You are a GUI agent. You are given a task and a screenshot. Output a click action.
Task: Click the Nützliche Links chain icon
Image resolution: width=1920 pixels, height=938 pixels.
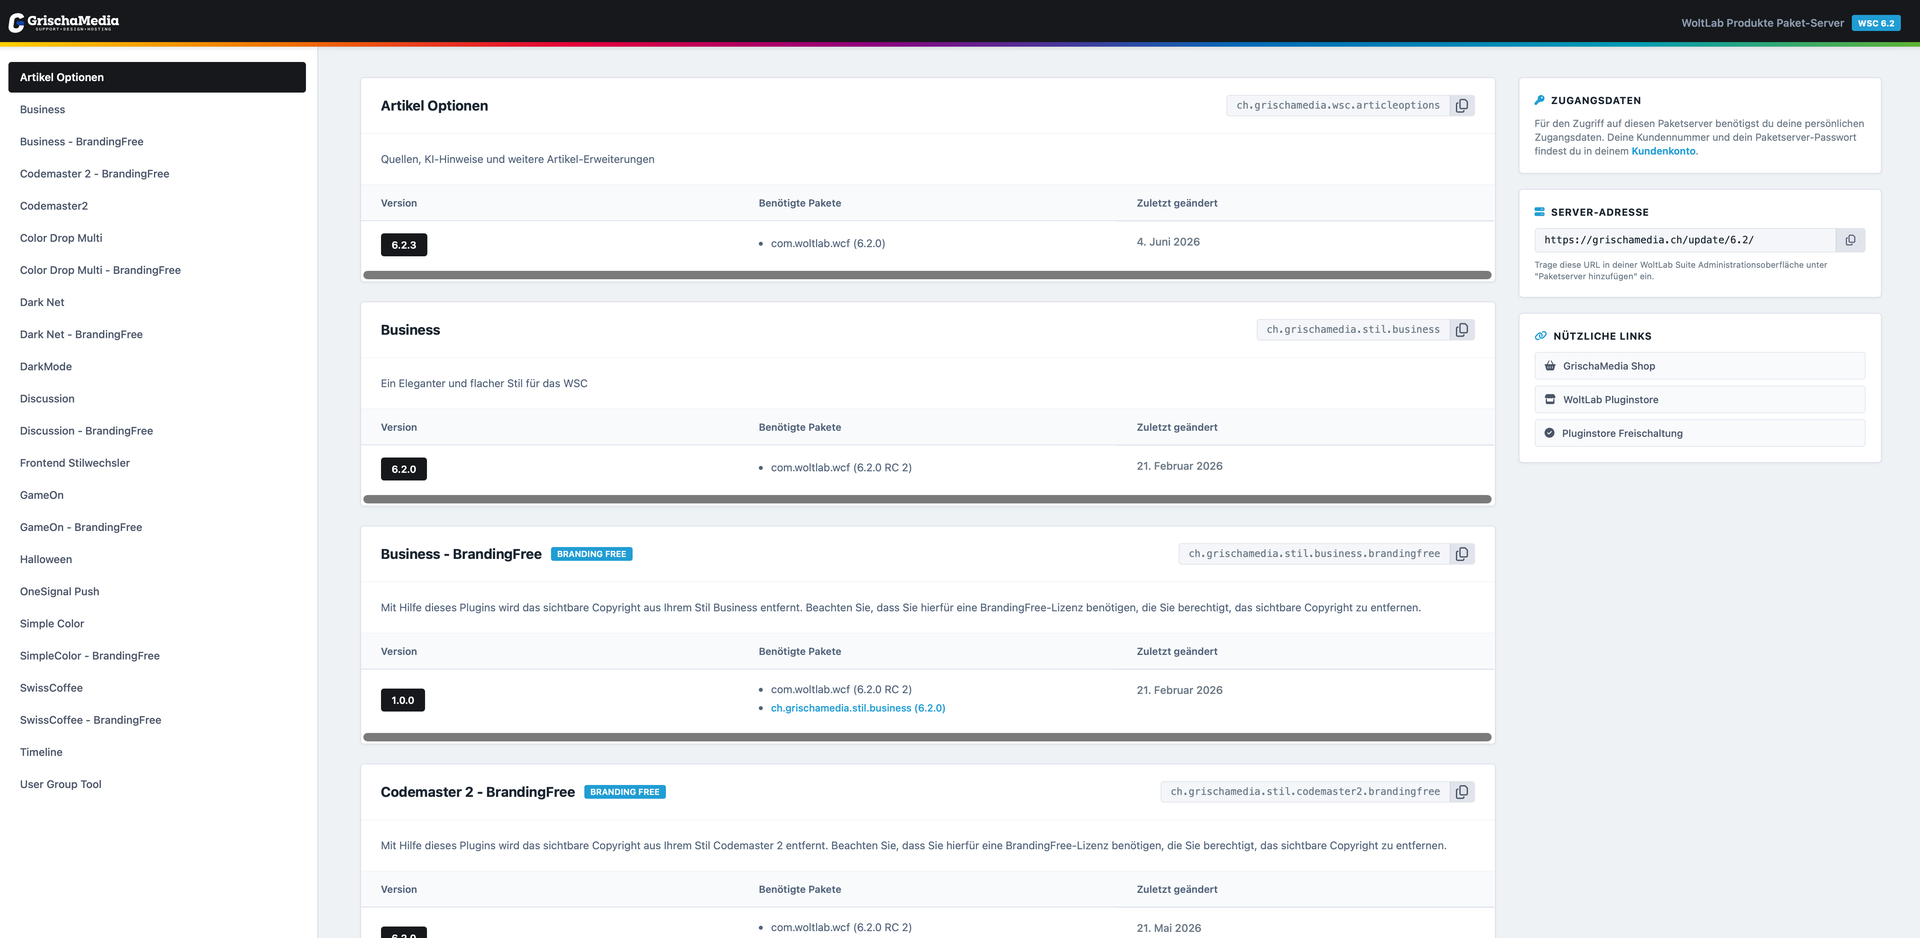1541,336
